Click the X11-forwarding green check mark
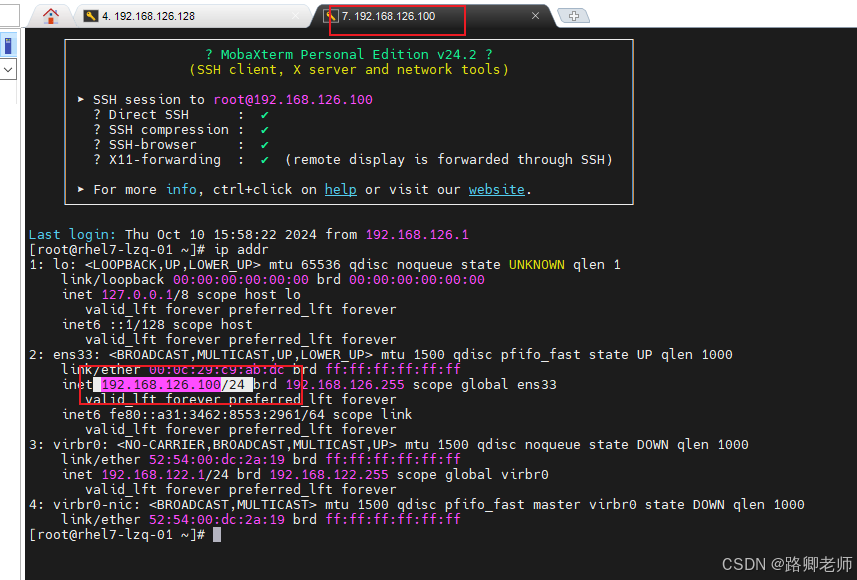857x580 pixels. point(265,160)
